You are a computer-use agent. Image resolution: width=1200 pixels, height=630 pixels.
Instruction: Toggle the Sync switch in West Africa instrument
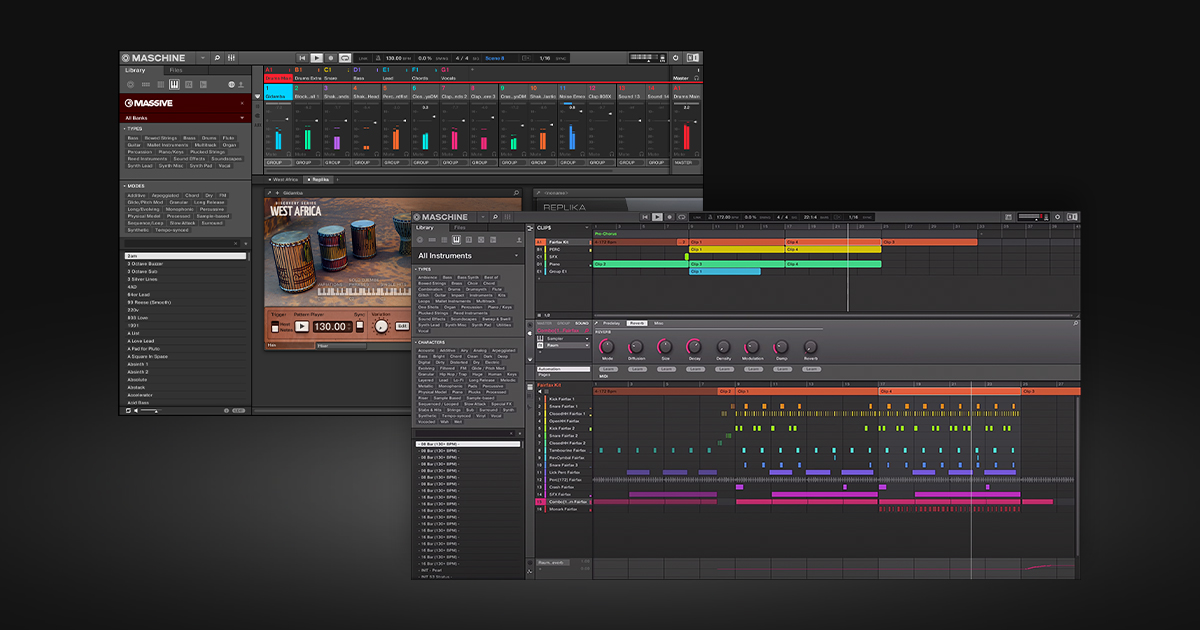360,326
